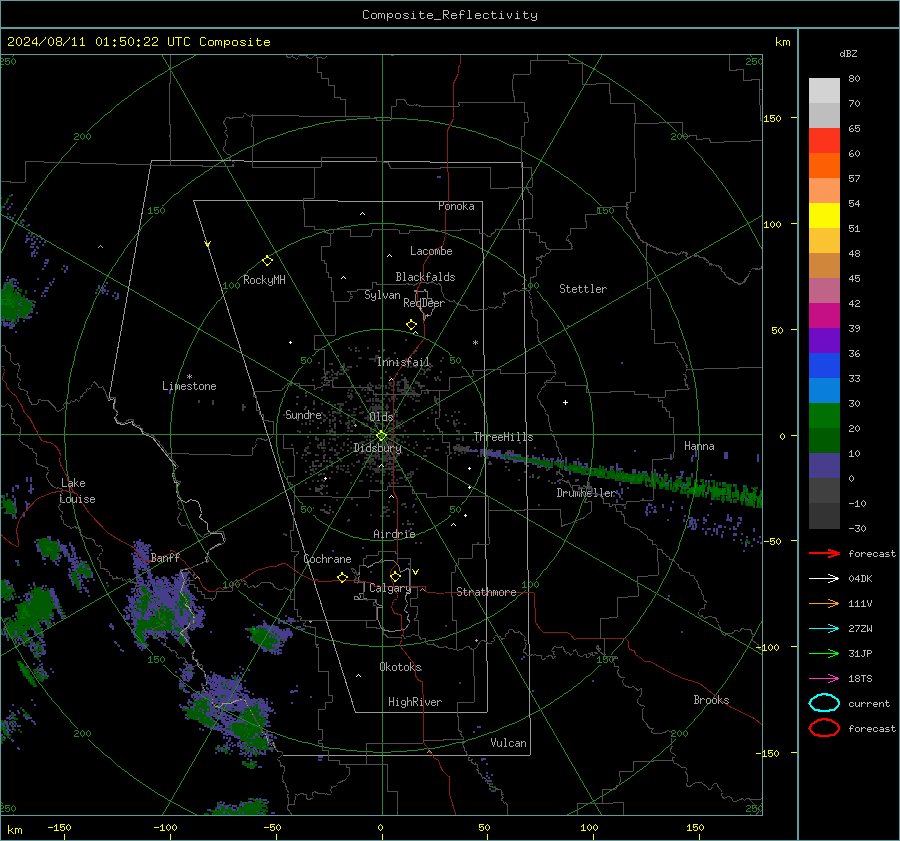The height and width of the screenshot is (841, 900).
Task: Click the RedDeer city label
Action: coord(424,303)
